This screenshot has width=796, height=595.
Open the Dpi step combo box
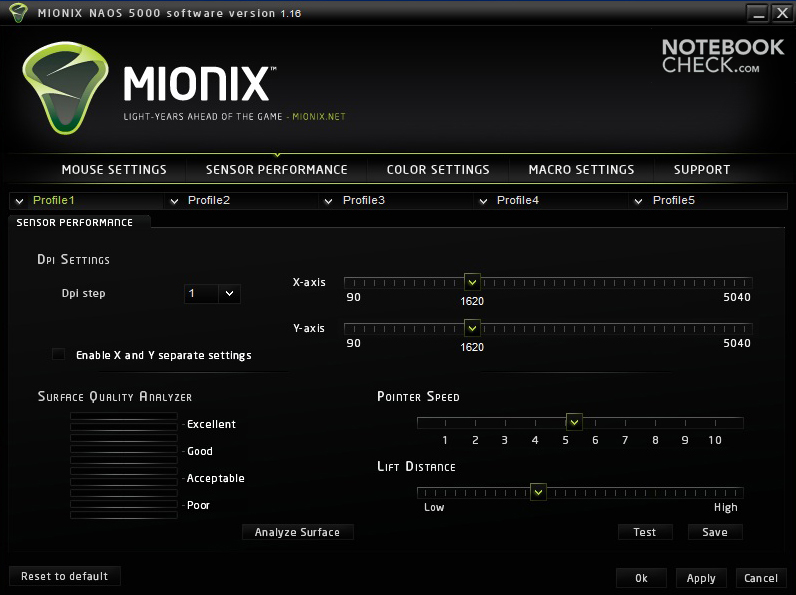pos(212,293)
